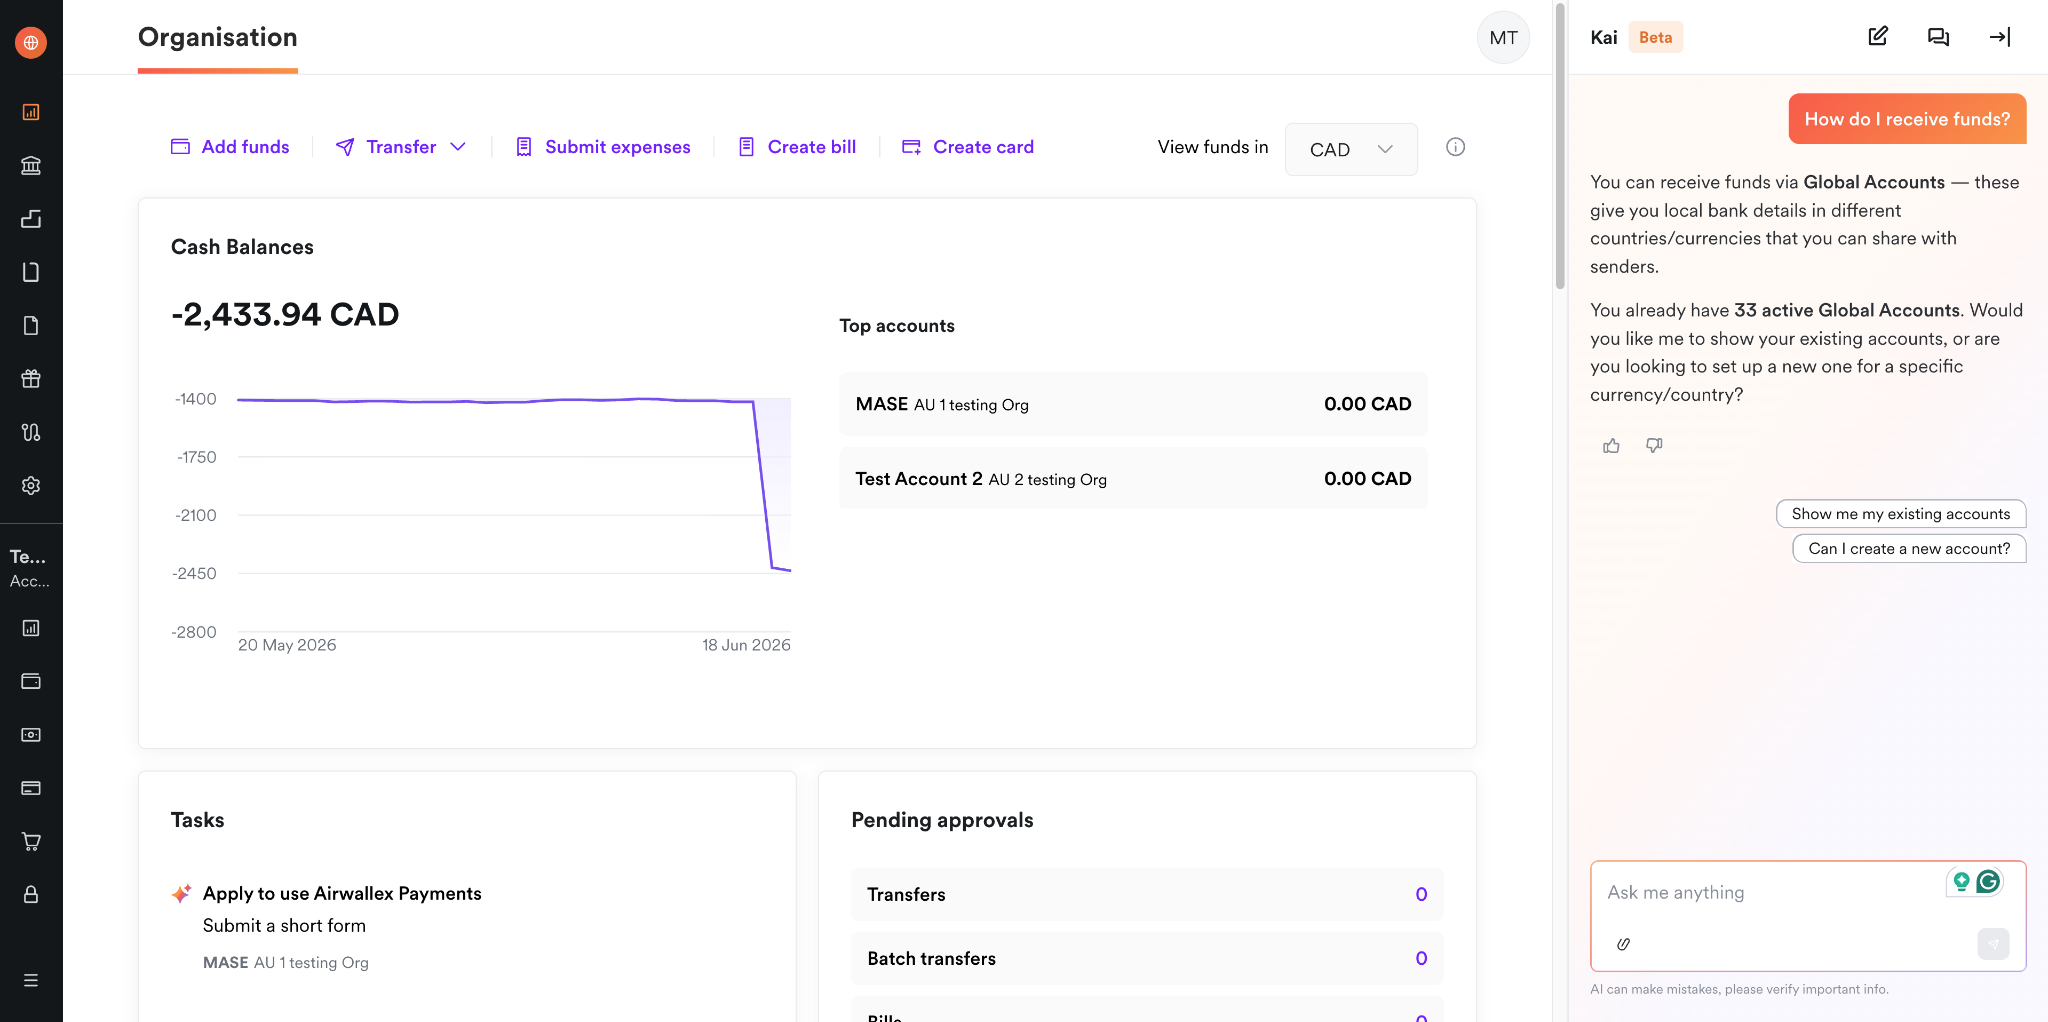Screen dimensions: 2048x1022
Task: Collapse the Kai panel with arrow icon
Action: coord(1999,37)
